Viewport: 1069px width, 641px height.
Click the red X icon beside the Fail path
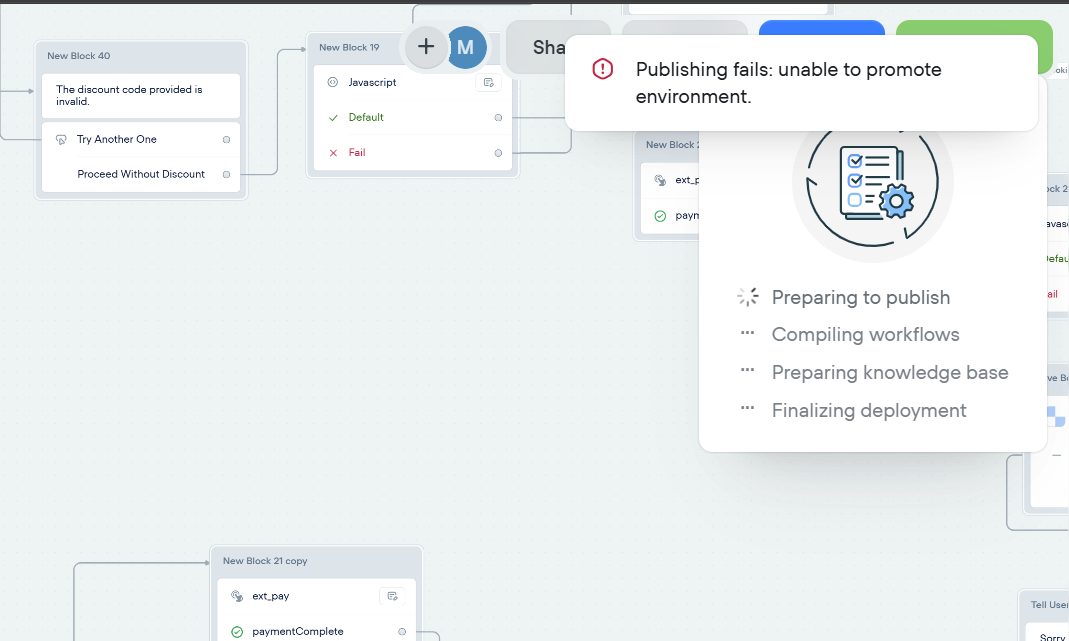click(x=333, y=153)
